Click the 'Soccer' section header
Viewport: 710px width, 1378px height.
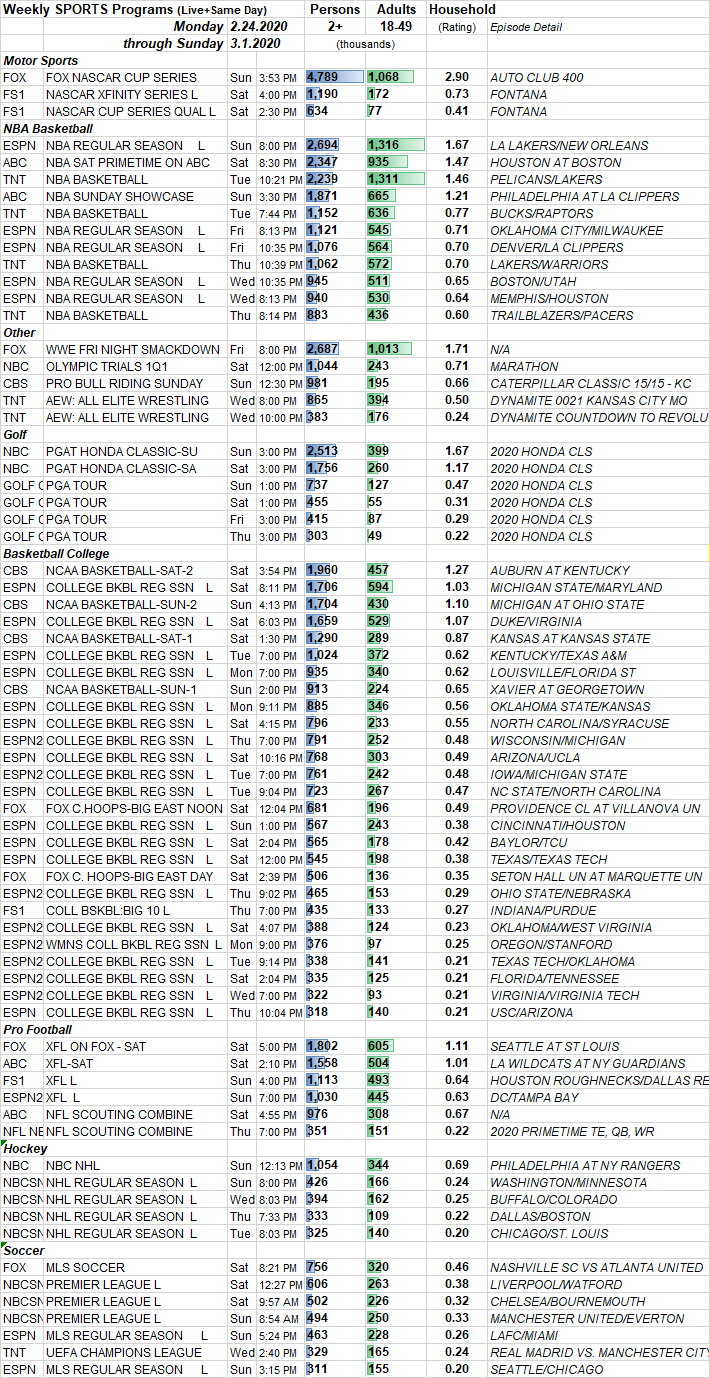click(x=26, y=1250)
